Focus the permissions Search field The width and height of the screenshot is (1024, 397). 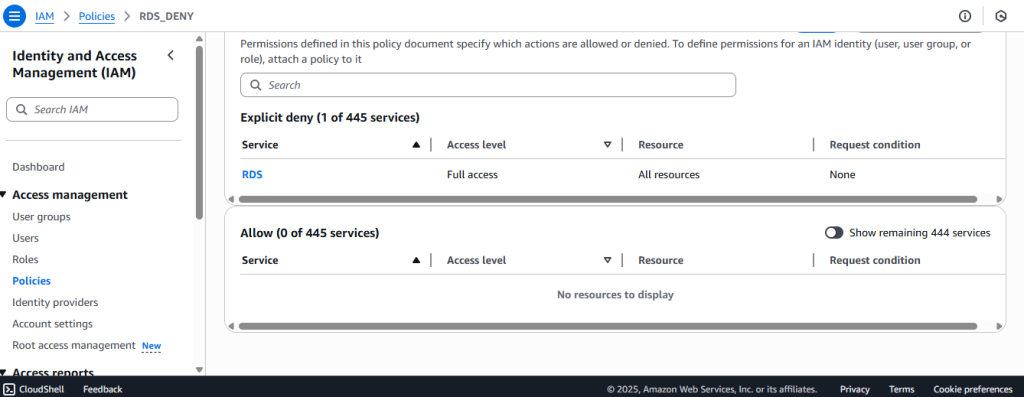tap(488, 86)
